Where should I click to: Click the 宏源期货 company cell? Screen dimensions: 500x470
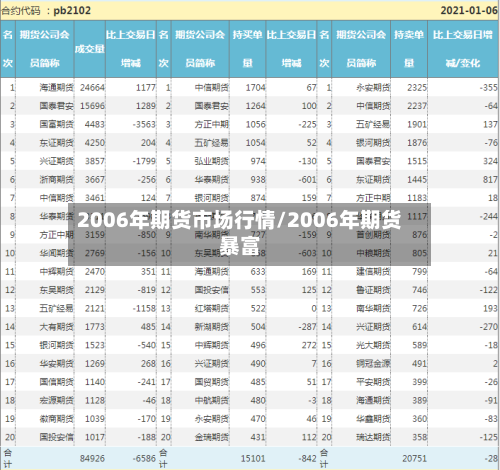[57, 400]
